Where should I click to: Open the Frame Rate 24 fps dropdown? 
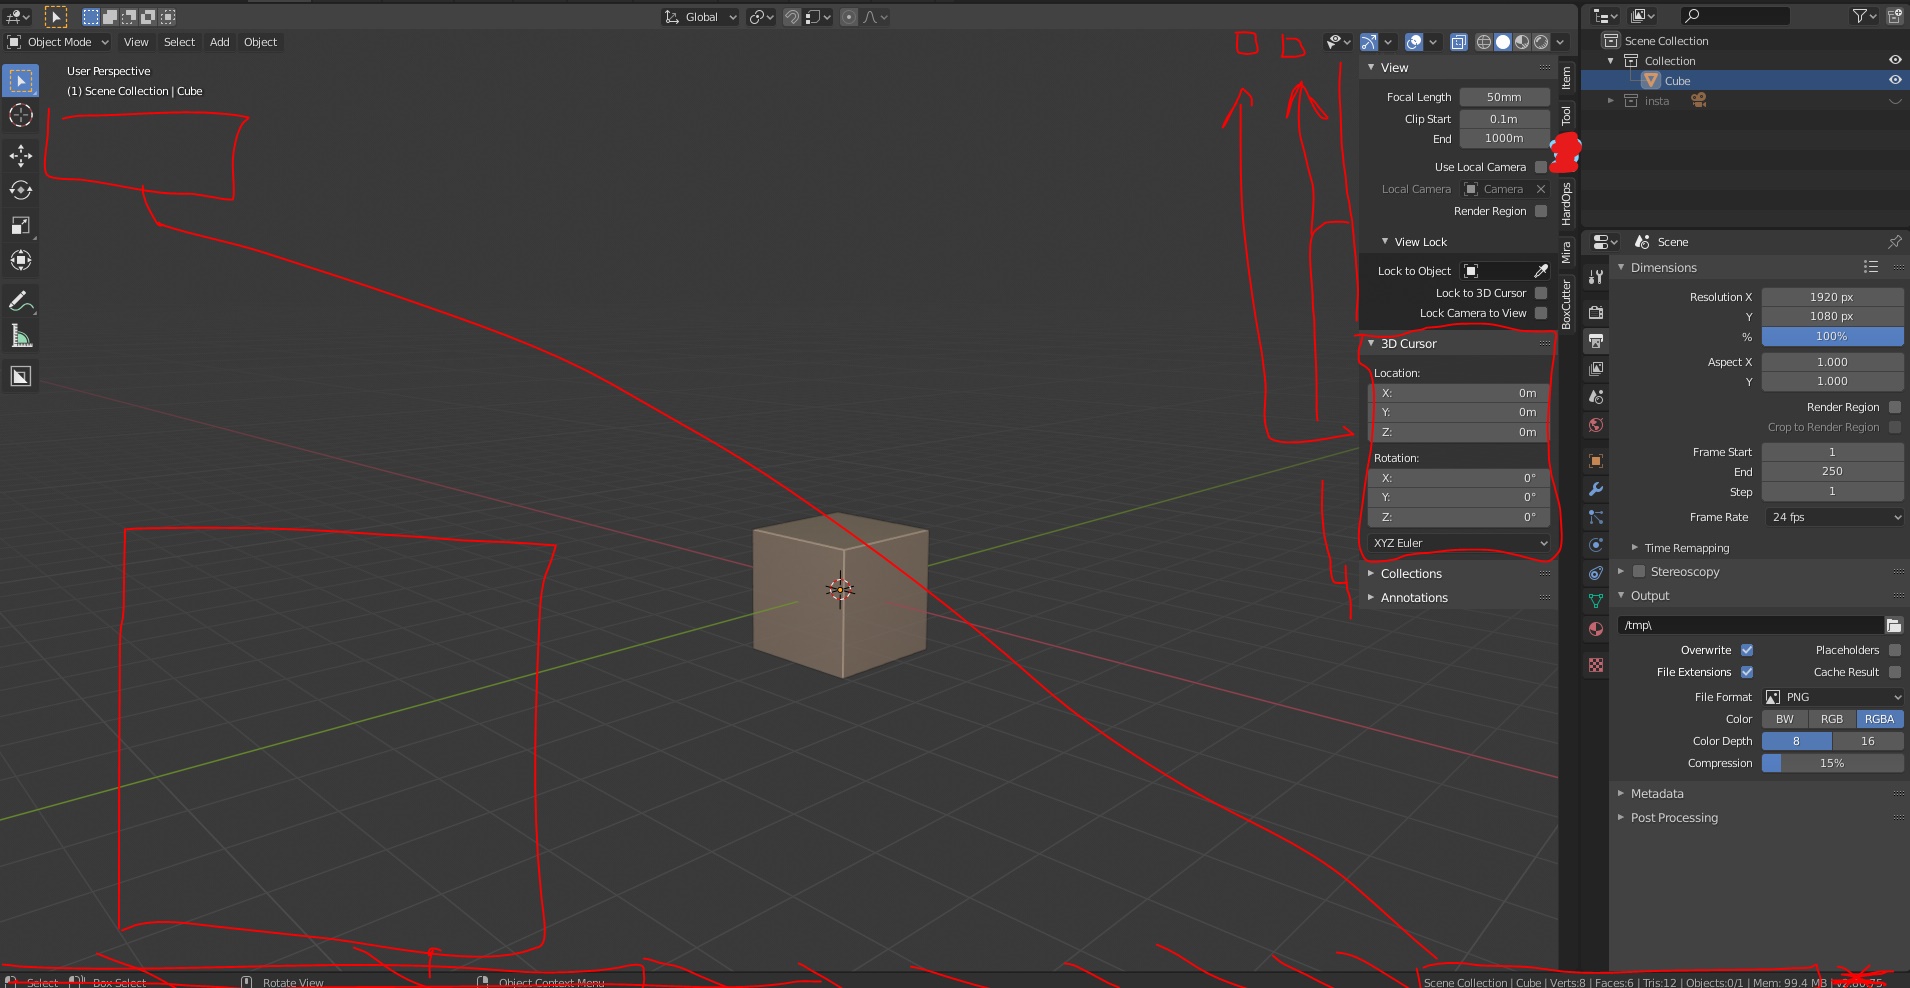coord(1833,517)
